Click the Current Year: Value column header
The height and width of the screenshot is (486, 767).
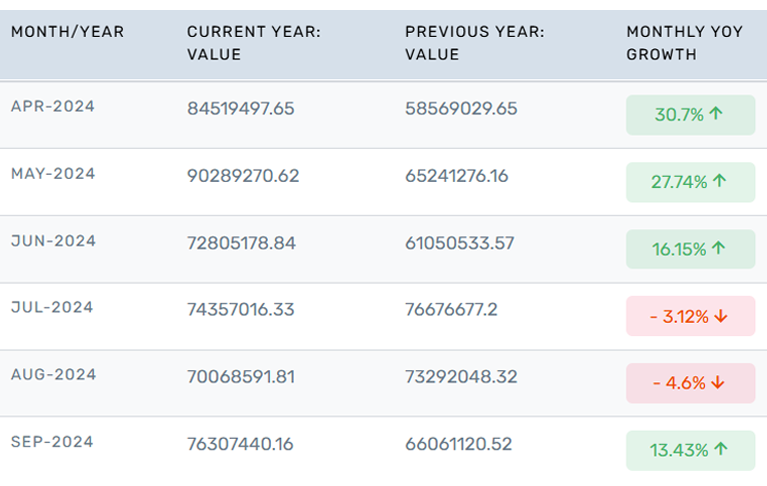253,43
